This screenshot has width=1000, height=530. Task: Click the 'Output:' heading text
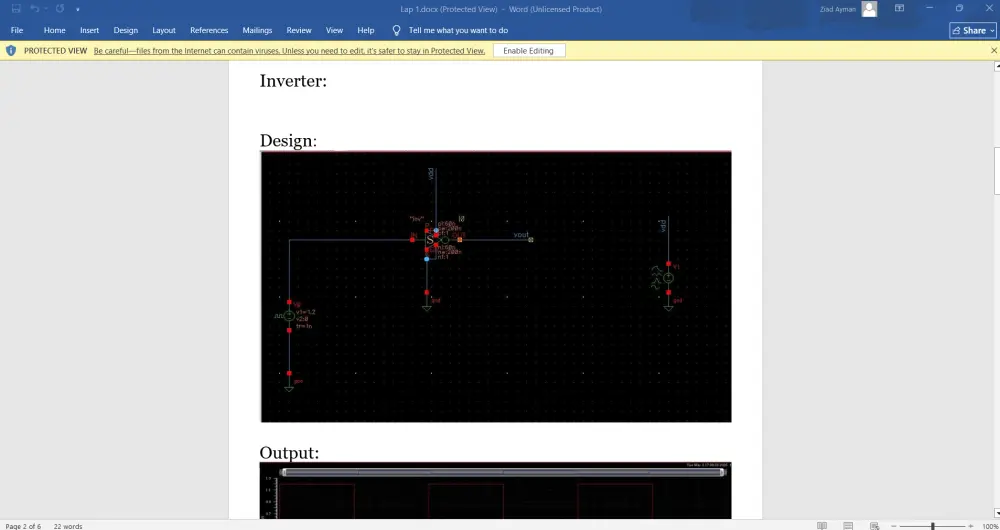pyautogui.click(x=289, y=453)
